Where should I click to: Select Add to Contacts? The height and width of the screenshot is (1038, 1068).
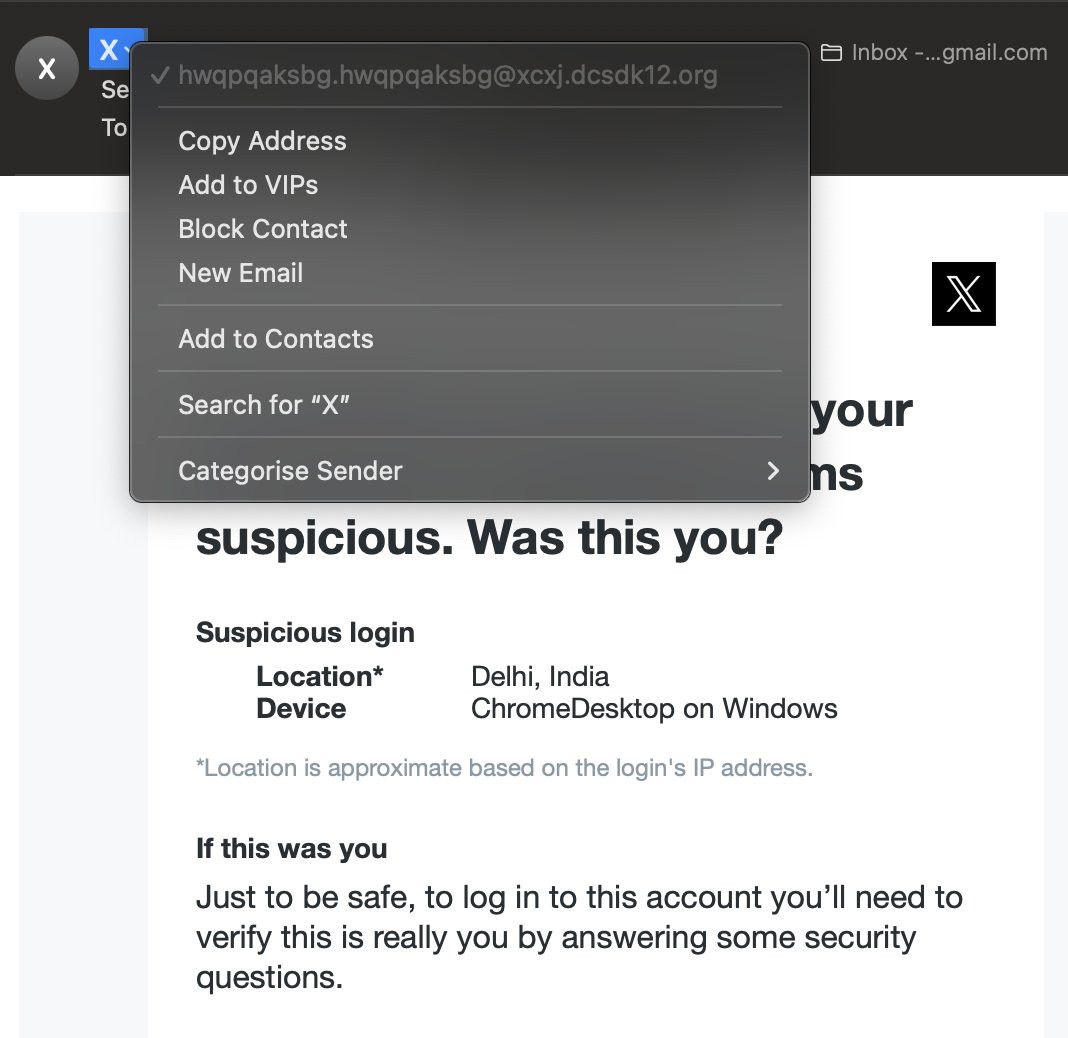[276, 339]
